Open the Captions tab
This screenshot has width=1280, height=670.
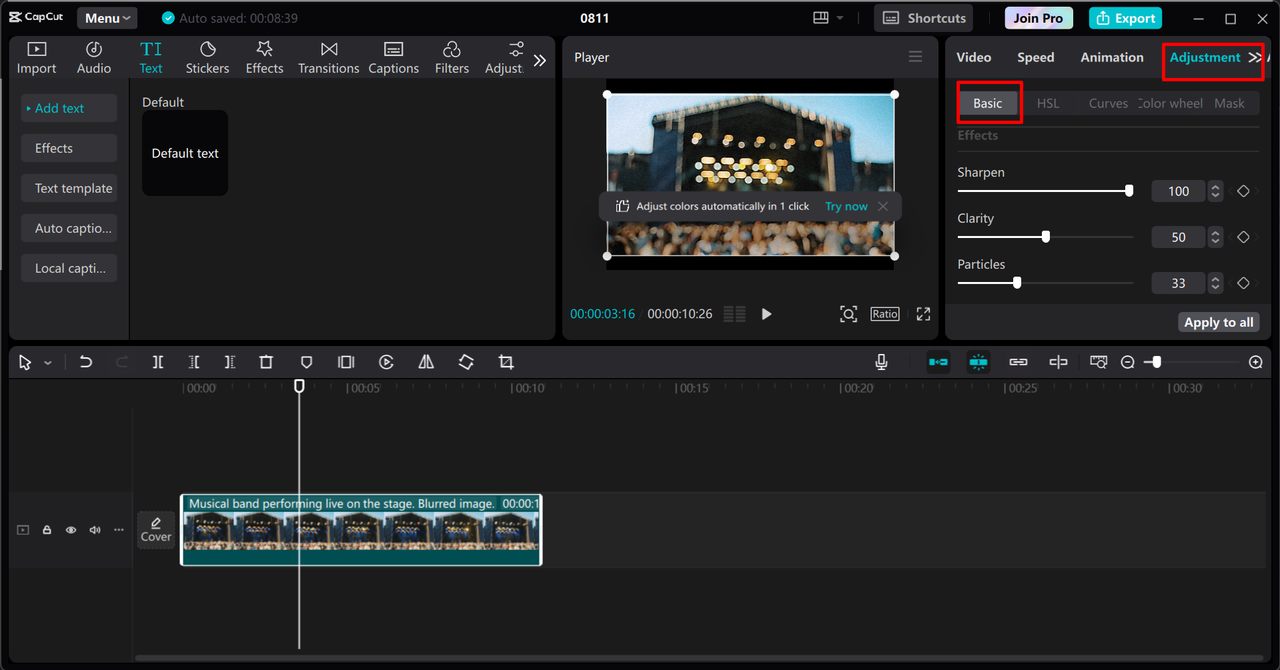tap(393, 58)
